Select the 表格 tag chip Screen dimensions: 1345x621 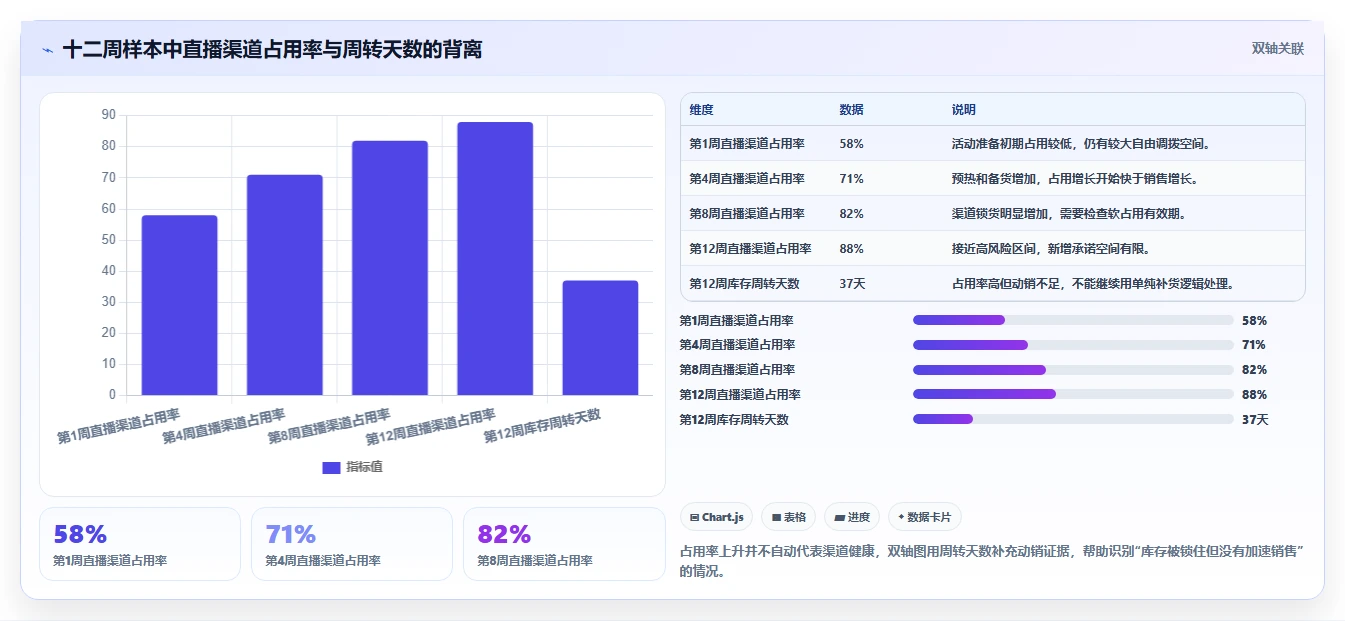[789, 517]
